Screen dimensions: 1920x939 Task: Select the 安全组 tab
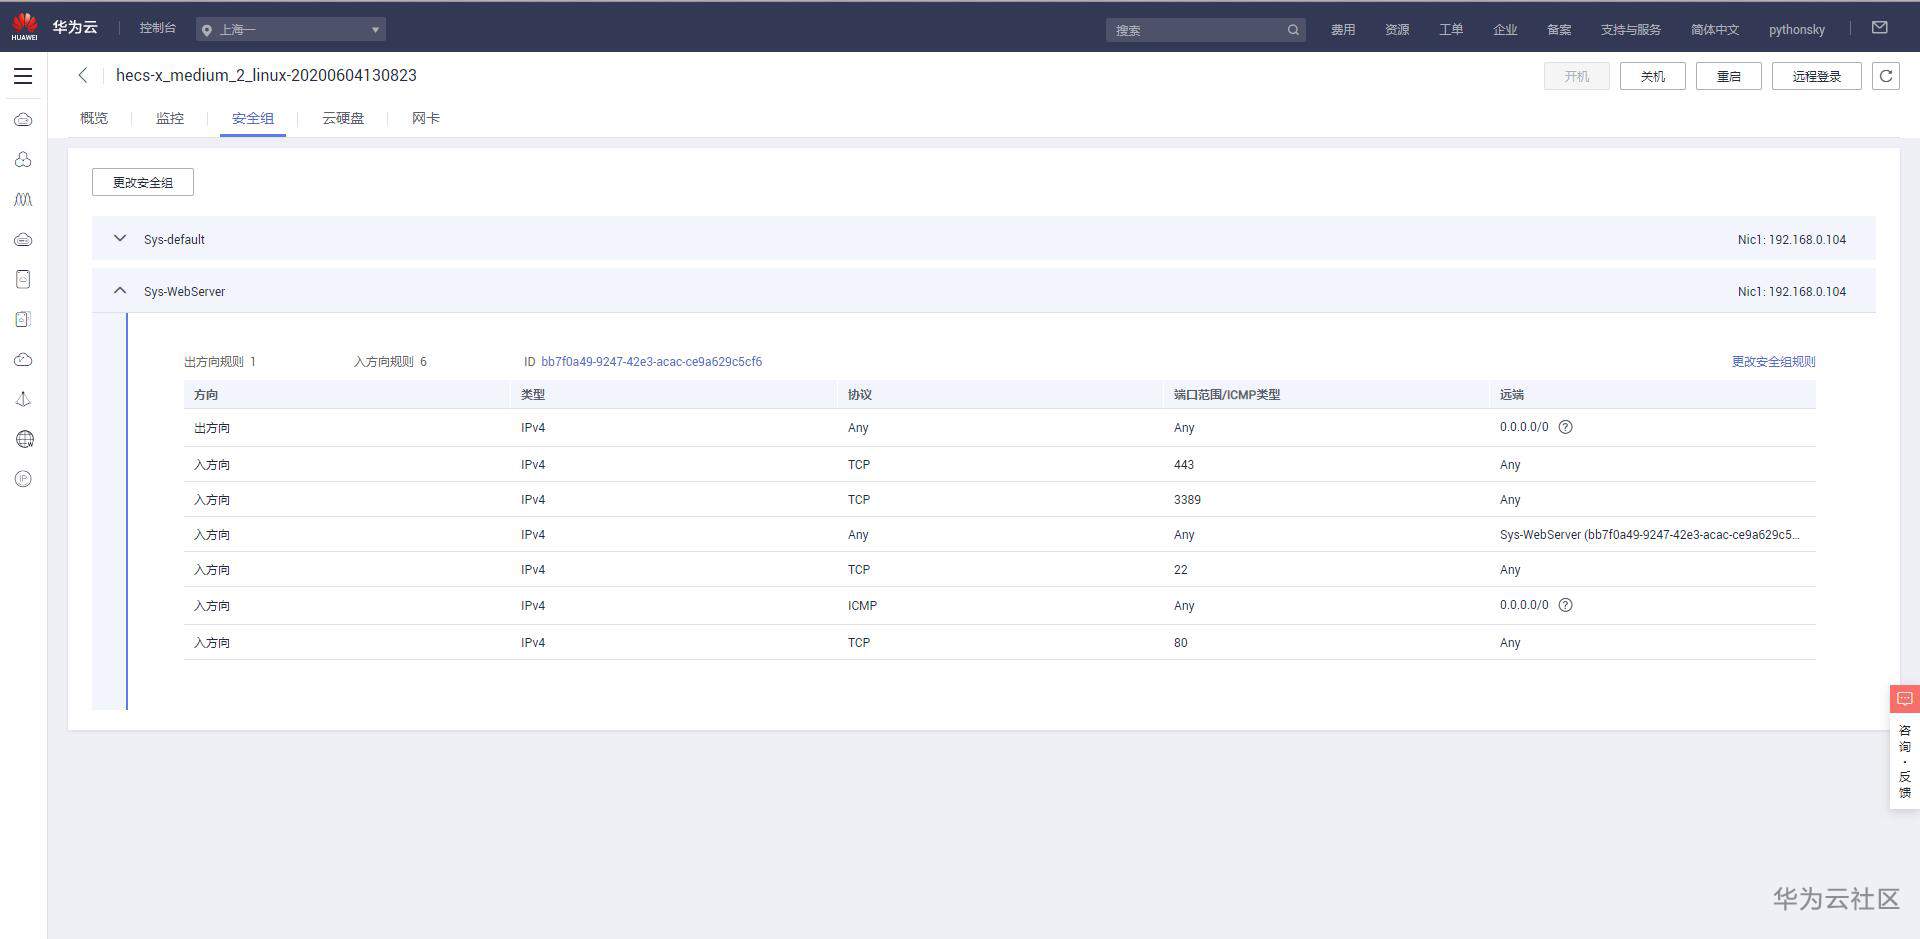pyautogui.click(x=253, y=118)
